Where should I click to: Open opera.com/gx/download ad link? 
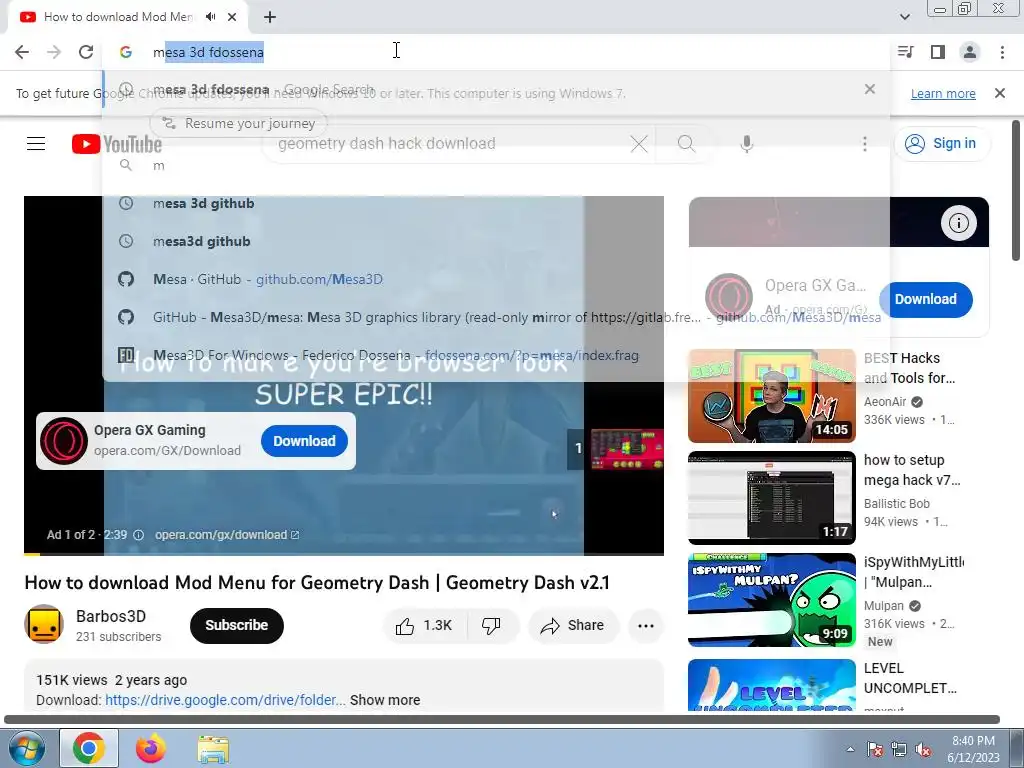click(x=227, y=535)
